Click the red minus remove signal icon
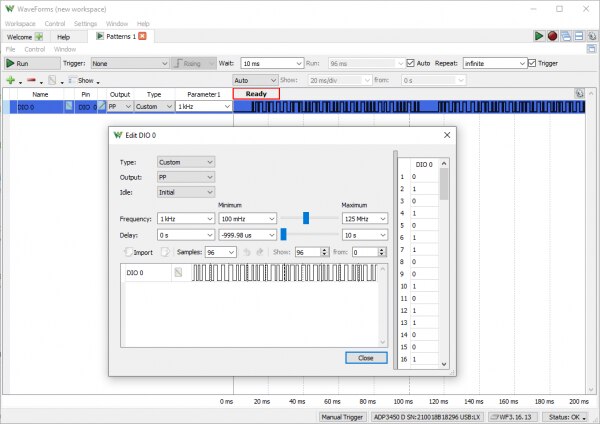The height and width of the screenshot is (424, 600). pyautogui.click(x=32, y=80)
